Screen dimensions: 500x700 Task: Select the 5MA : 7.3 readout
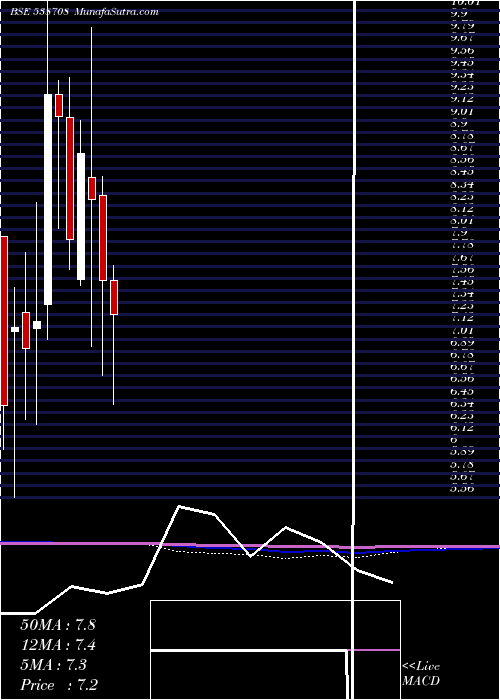pyautogui.click(x=54, y=665)
